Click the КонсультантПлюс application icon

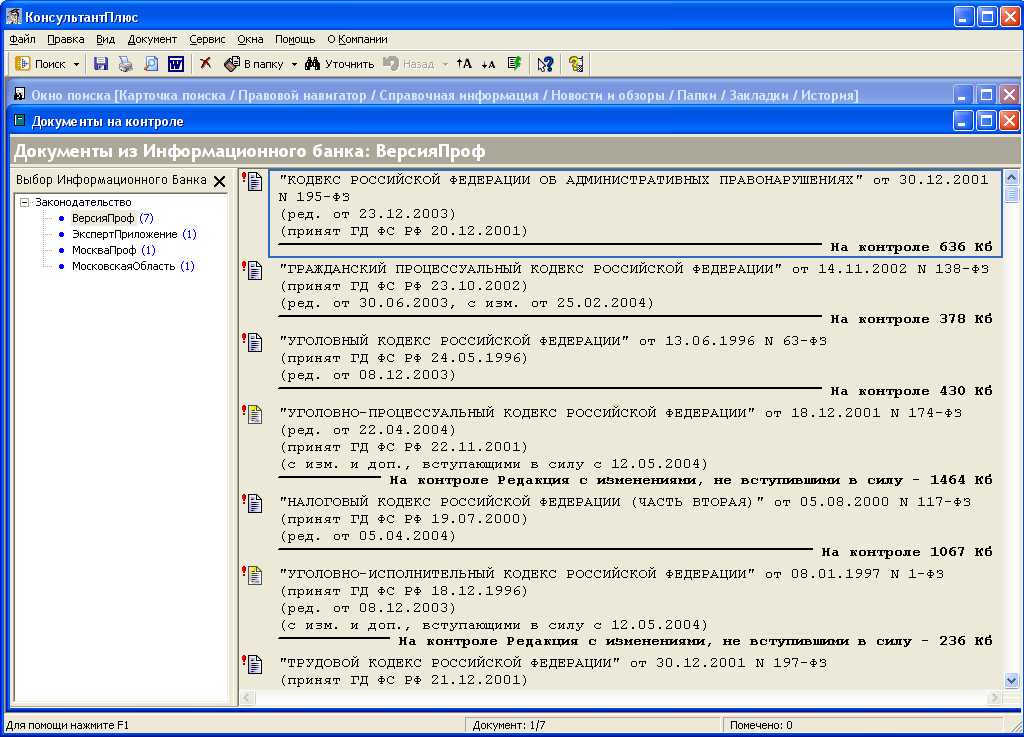13,16
